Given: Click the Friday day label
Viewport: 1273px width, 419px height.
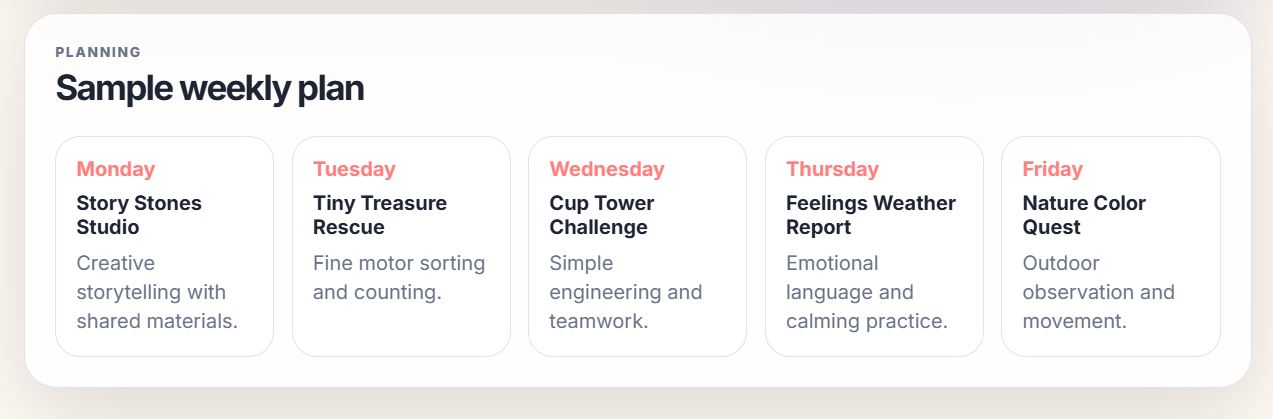Looking at the screenshot, I should [x=1052, y=169].
